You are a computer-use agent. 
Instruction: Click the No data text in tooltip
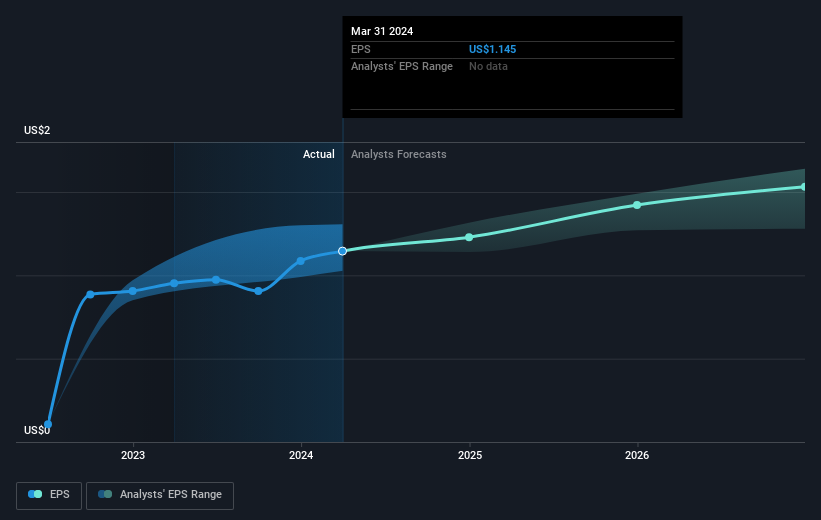pyautogui.click(x=488, y=67)
